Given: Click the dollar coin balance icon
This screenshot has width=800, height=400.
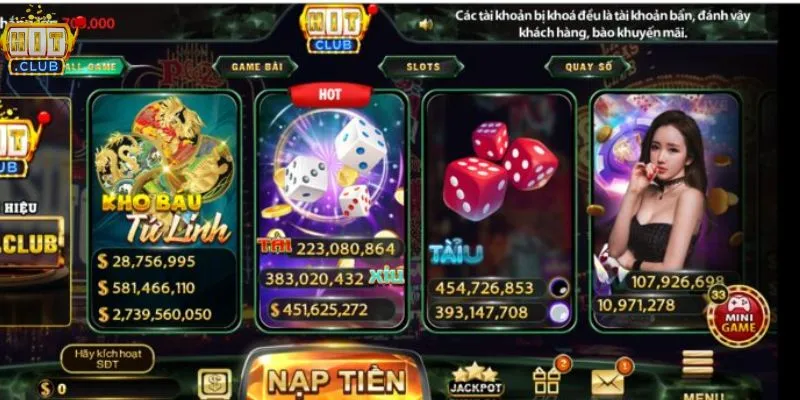Looking at the screenshot, I should coord(45,389).
